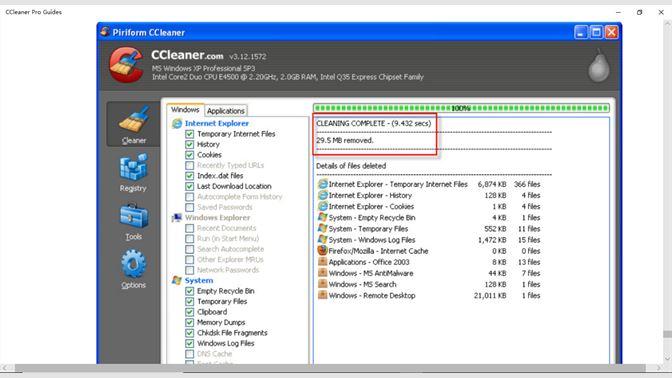672x378 pixels.
Task: Uncheck Index.dat files checkbox
Action: [x=189, y=176]
